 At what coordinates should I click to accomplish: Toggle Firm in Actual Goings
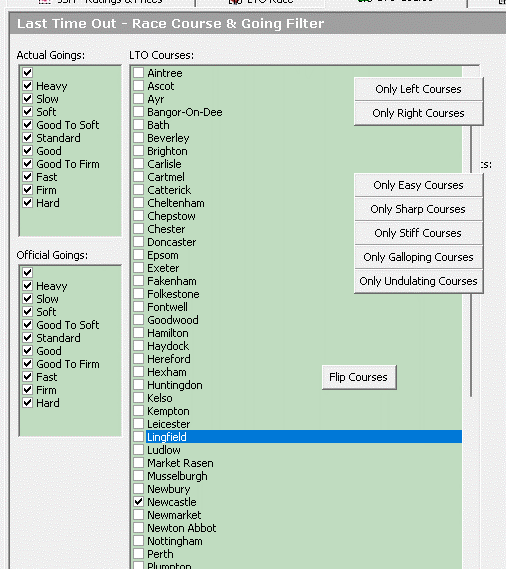coord(28,190)
